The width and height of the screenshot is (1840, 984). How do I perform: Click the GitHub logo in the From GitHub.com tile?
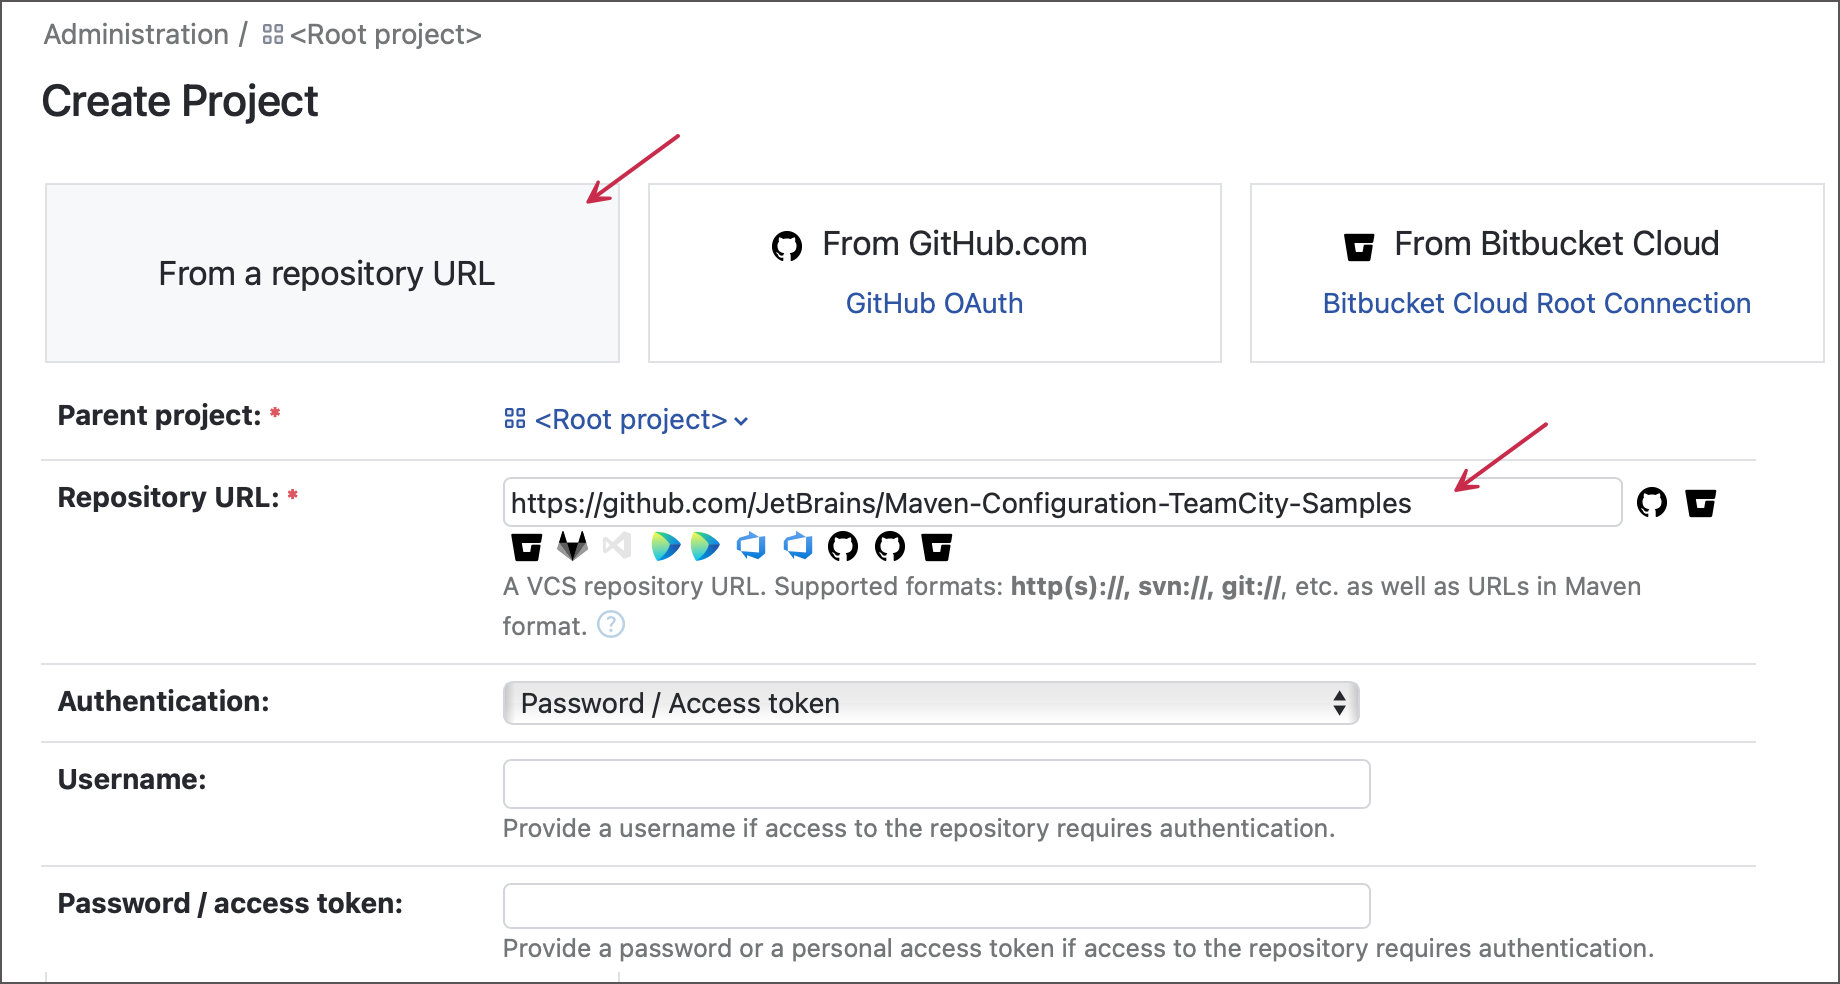(x=787, y=245)
